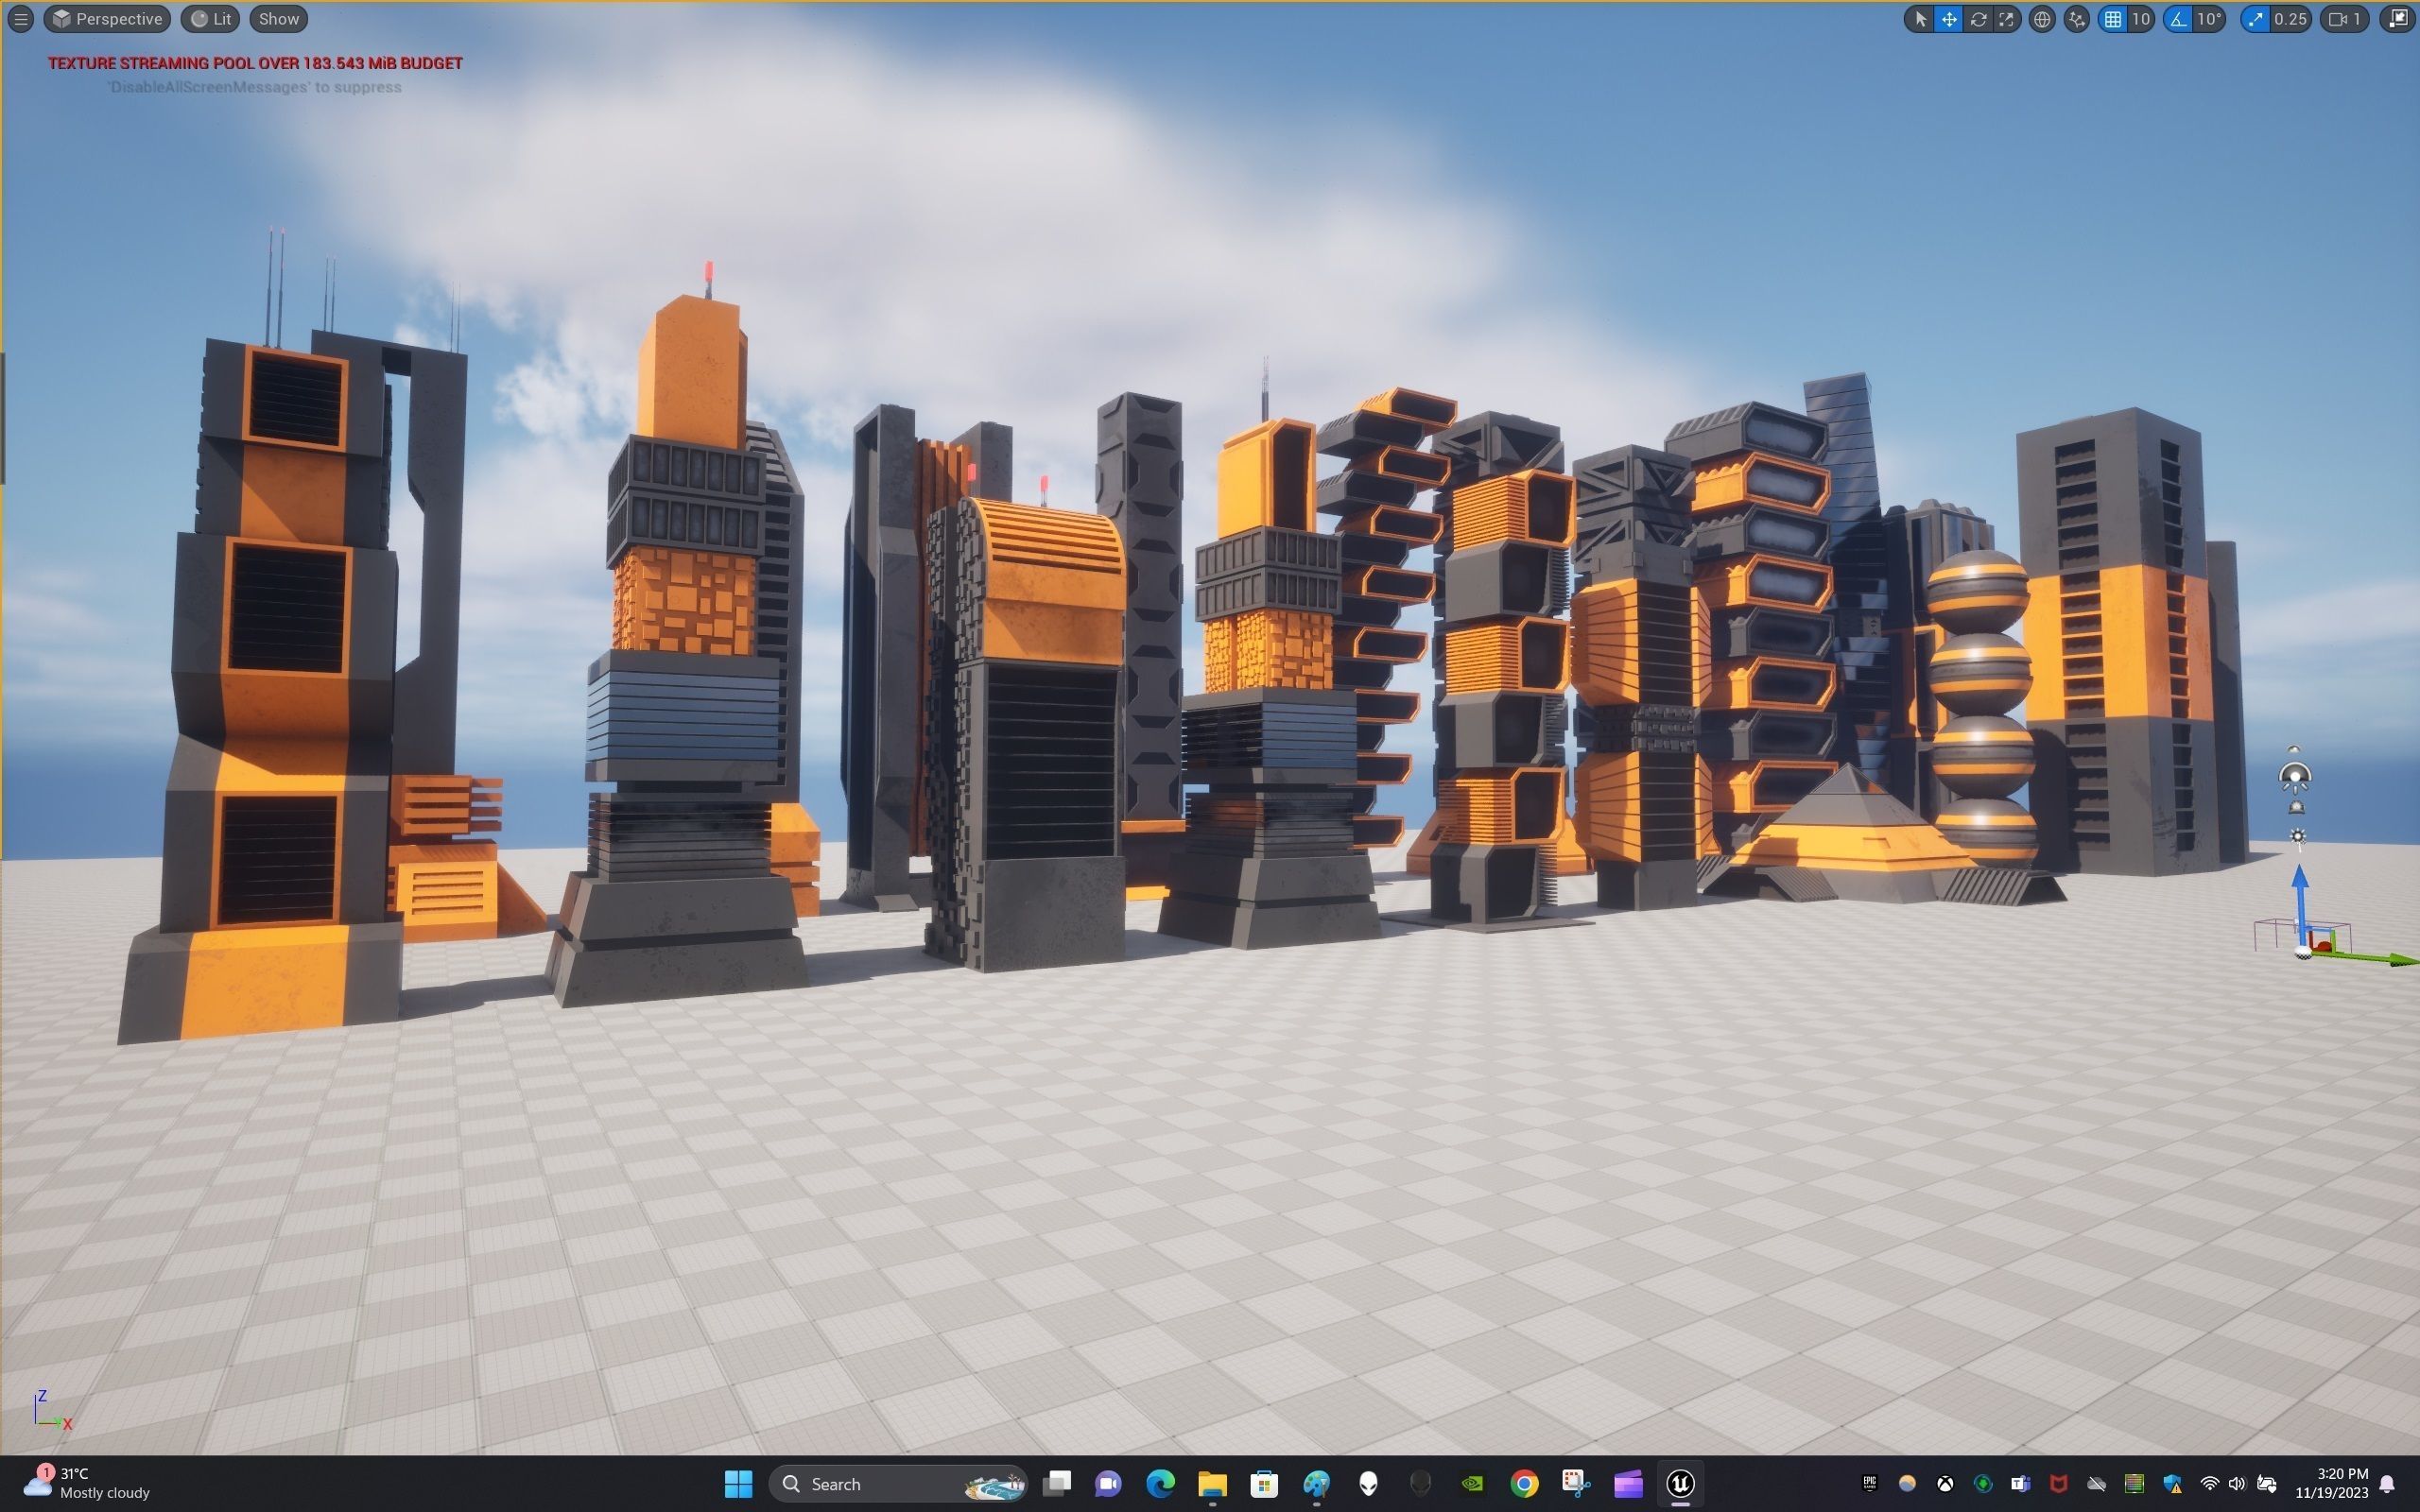
Task: Open the Paint app from taskbar
Action: pyautogui.click(x=1316, y=1483)
